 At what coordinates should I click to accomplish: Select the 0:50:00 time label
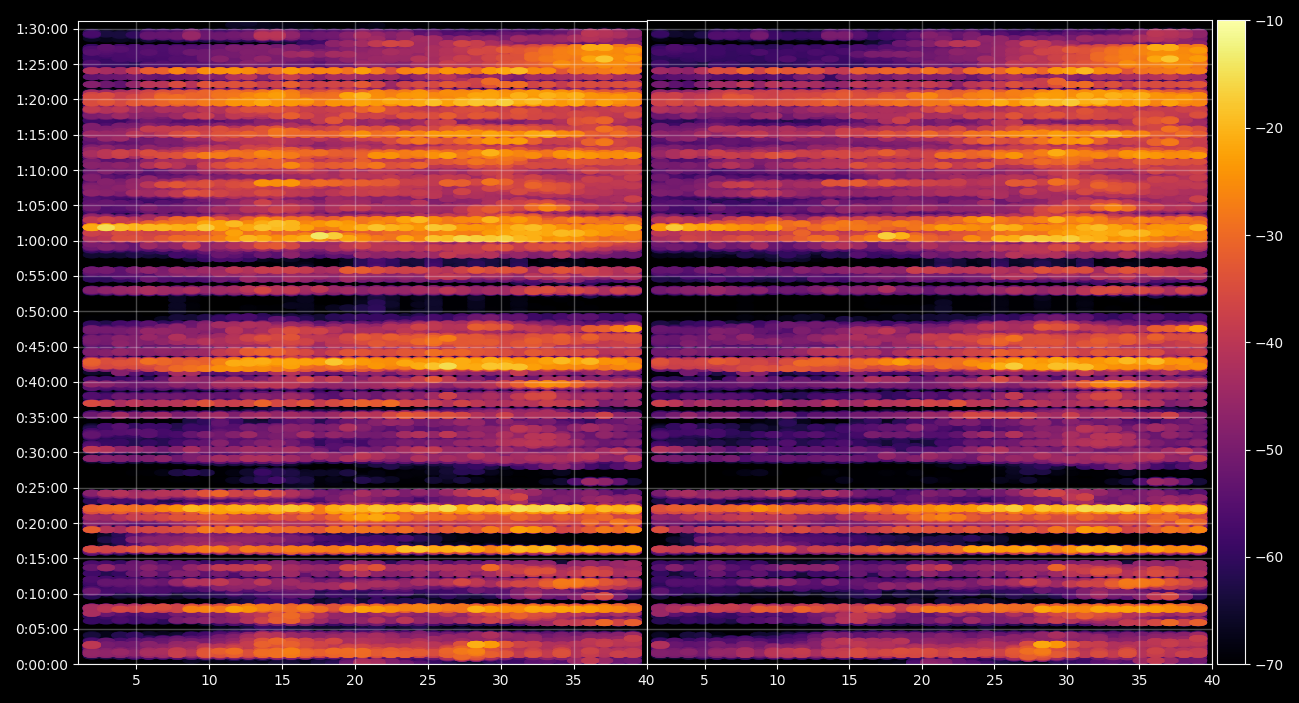[x=42, y=312]
